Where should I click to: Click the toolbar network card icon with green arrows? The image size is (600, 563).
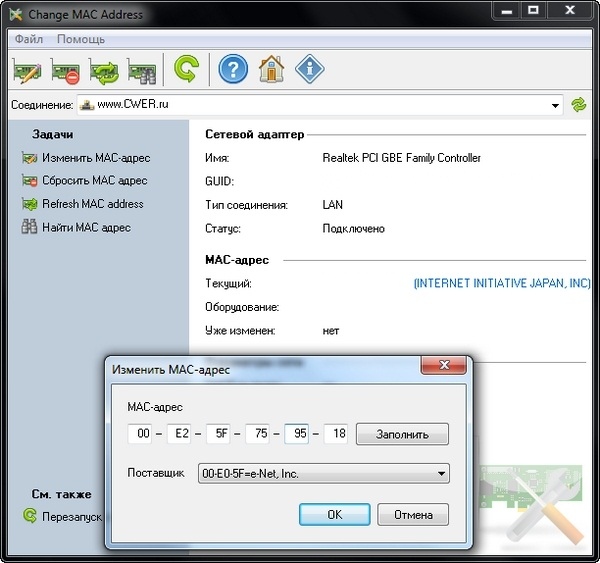point(103,70)
